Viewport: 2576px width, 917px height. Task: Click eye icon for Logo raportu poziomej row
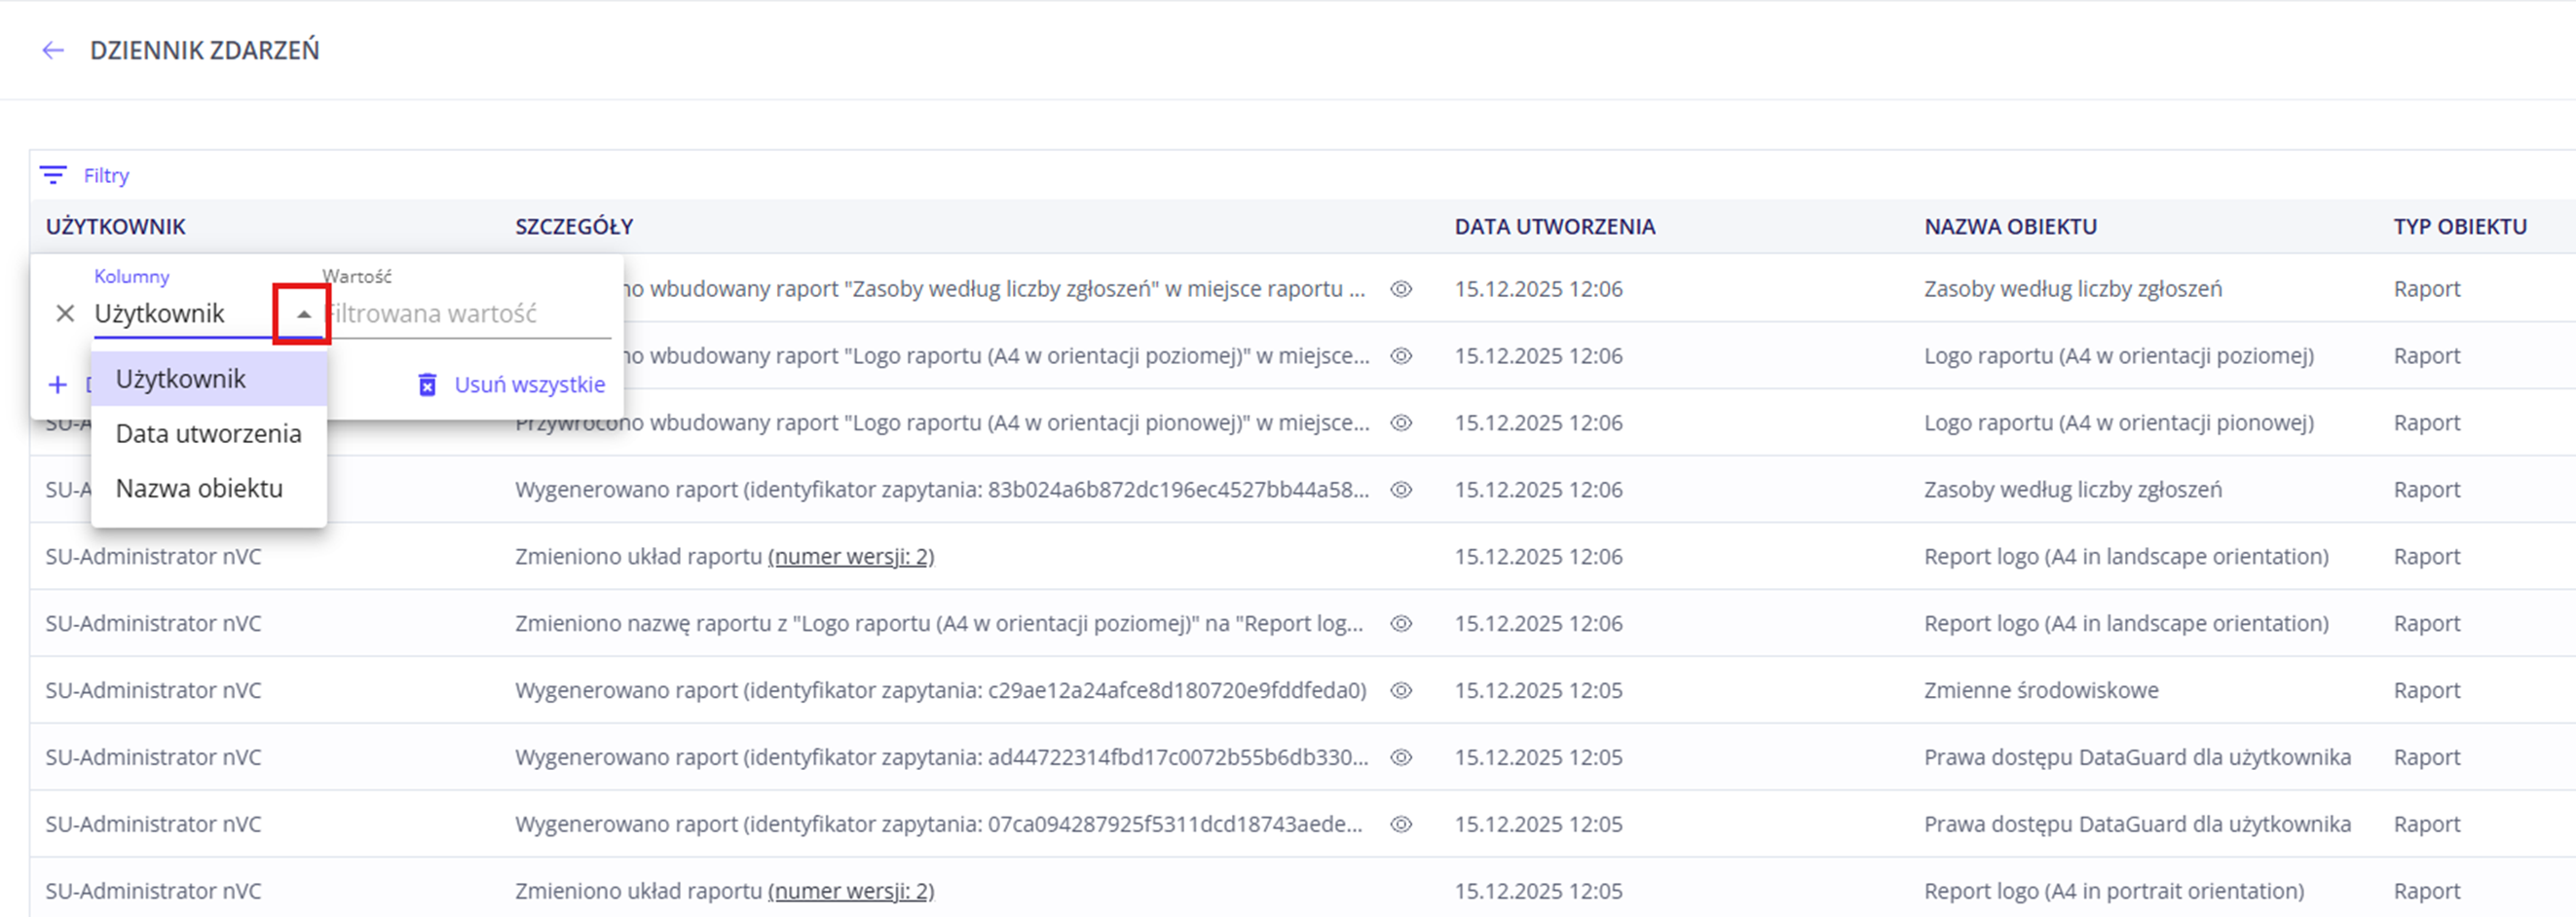[1401, 357]
